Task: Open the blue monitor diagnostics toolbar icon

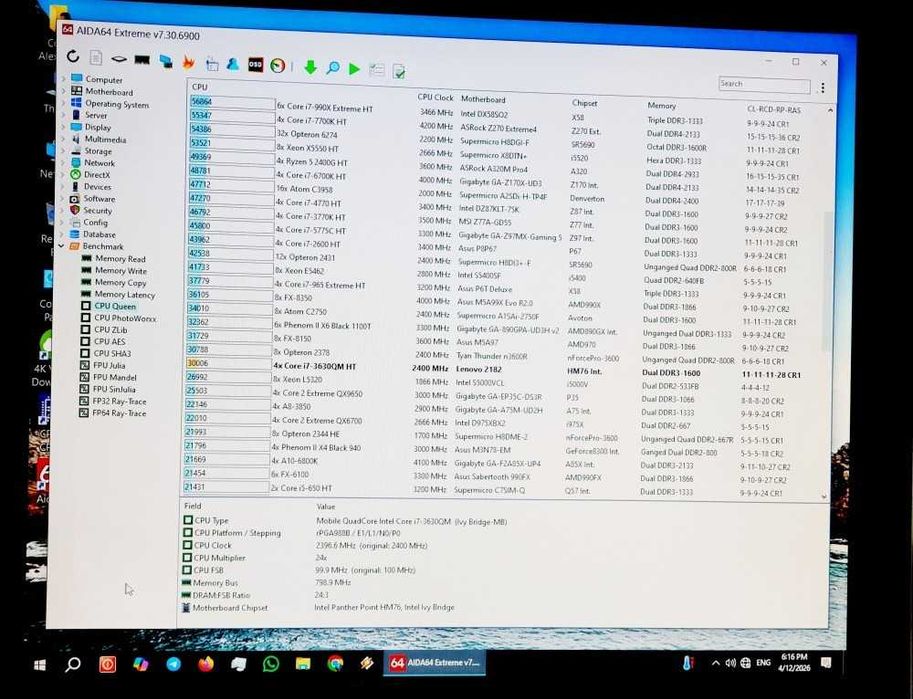Action: [165, 61]
